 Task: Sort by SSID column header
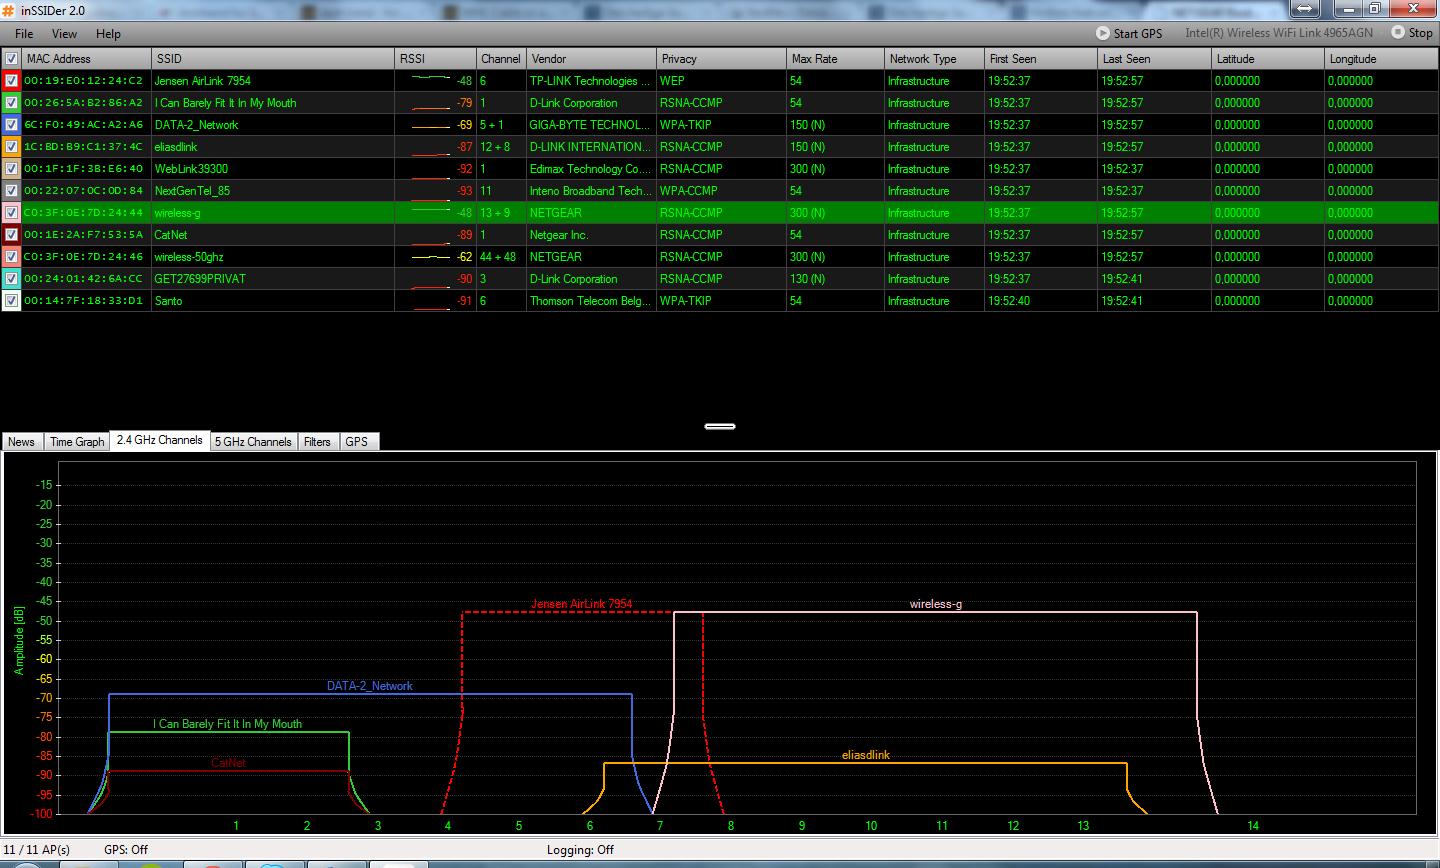273,59
